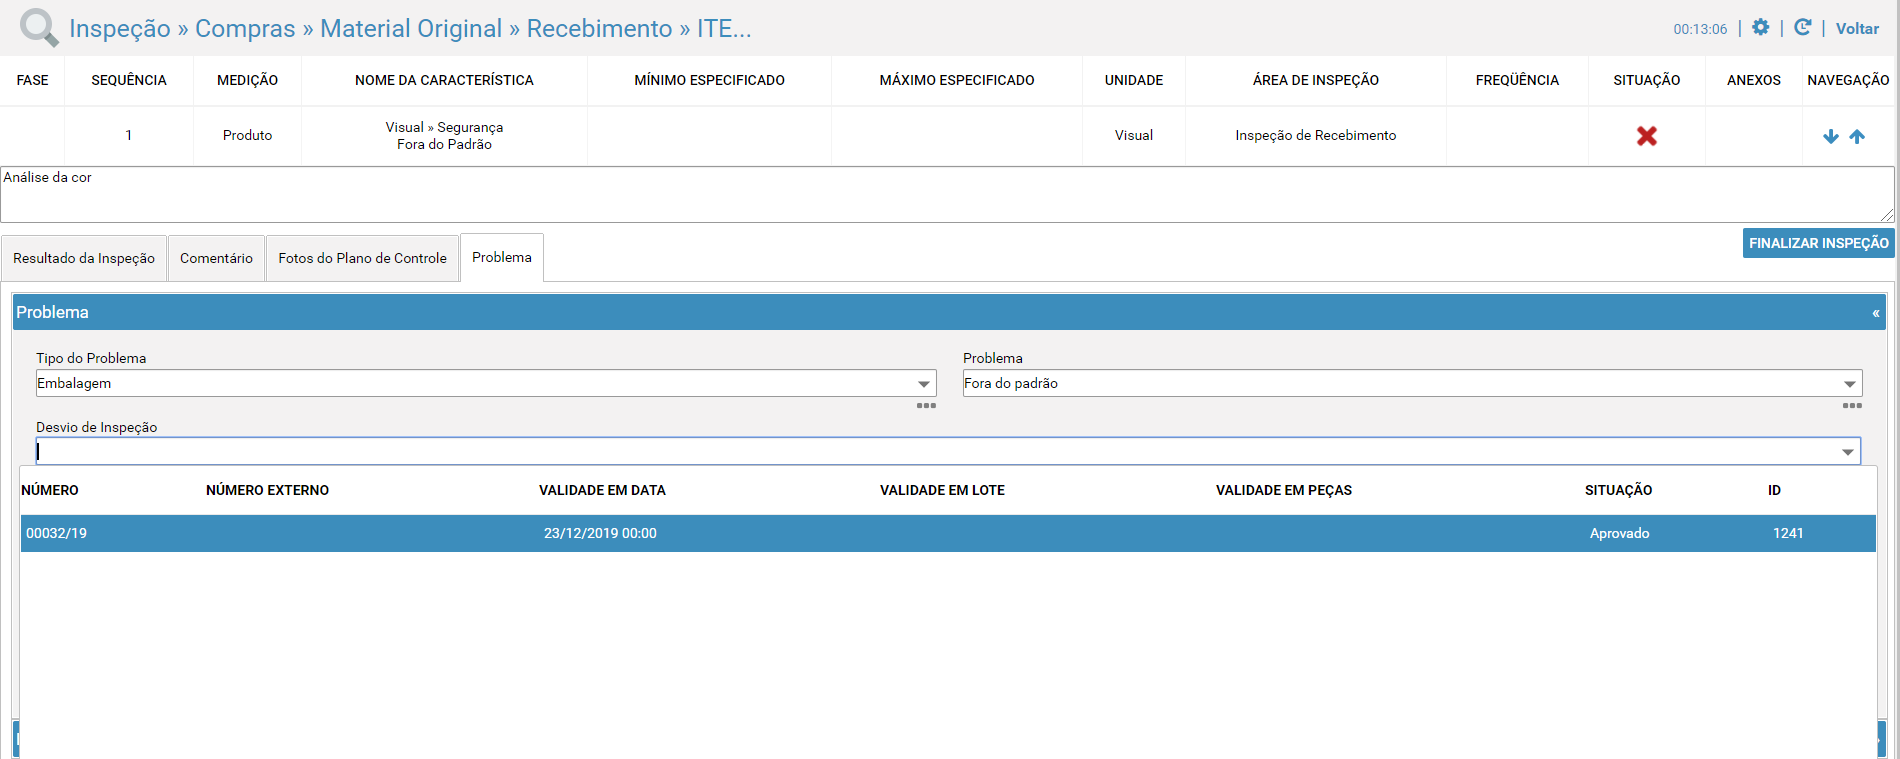Go to previous characteristic with up arrow
This screenshot has width=1900, height=759.
pyautogui.click(x=1857, y=137)
